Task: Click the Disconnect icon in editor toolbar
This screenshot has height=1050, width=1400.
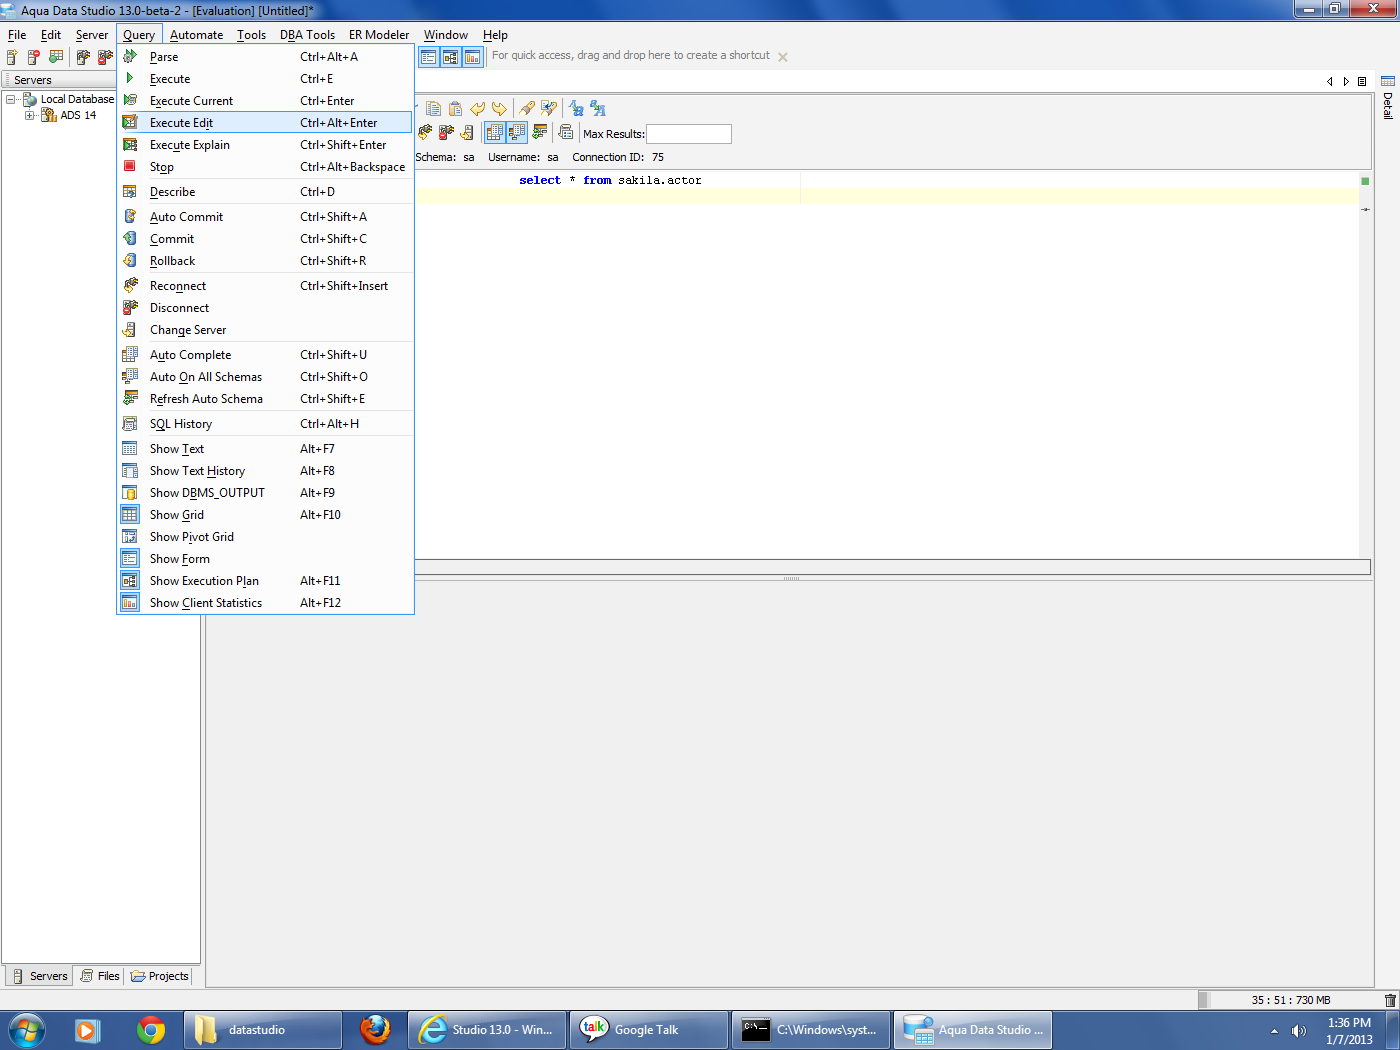Action: click(x=446, y=132)
